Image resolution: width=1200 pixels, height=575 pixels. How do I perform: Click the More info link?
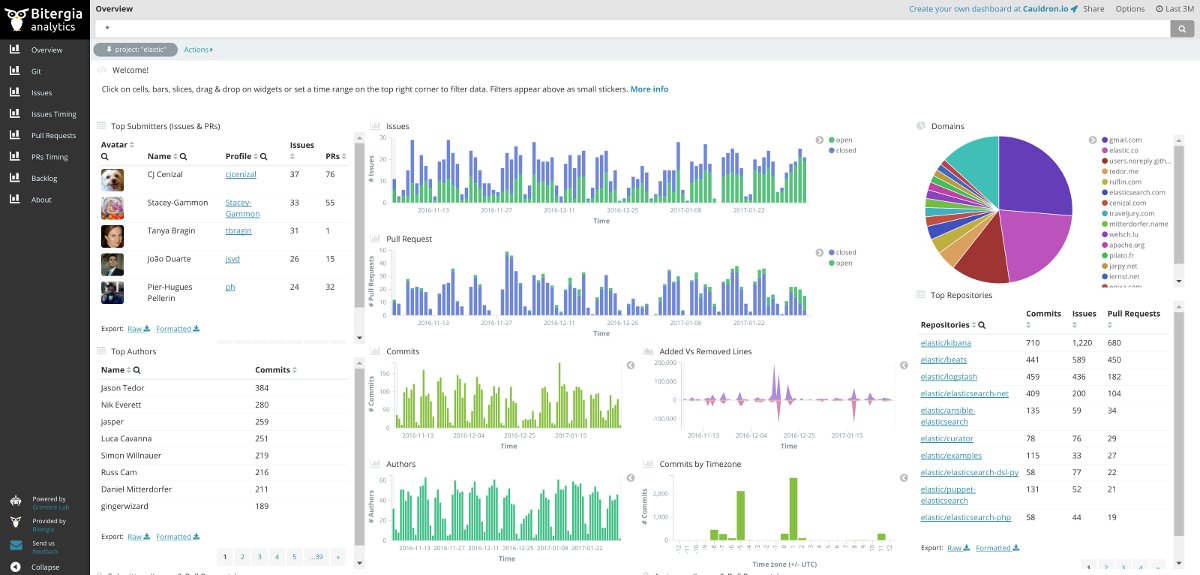(649, 89)
